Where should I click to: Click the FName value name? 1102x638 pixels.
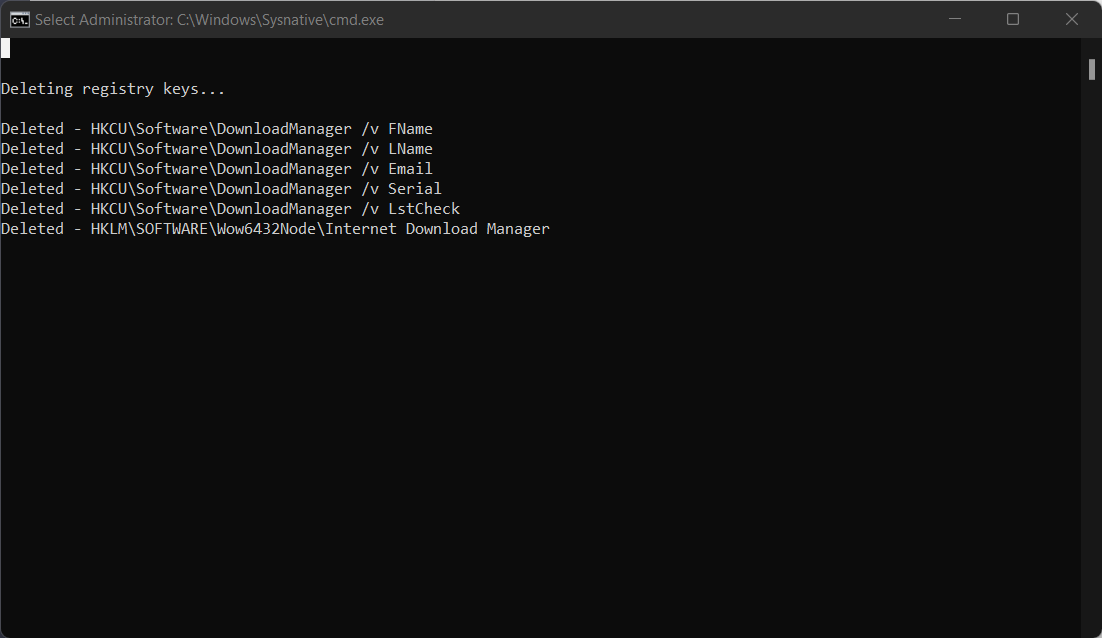click(x=410, y=129)
